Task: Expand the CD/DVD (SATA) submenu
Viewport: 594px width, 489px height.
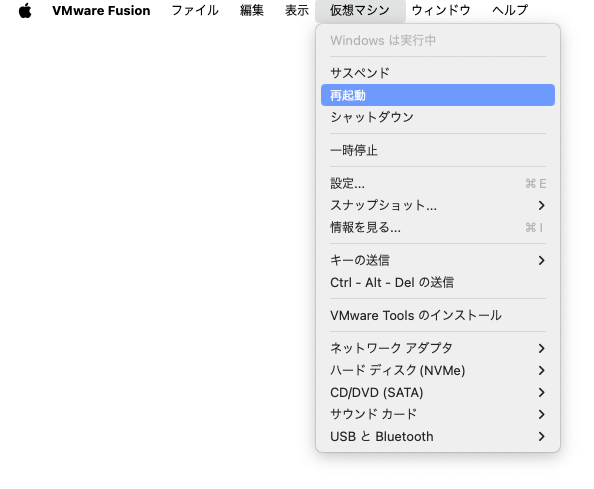Action: pyautogui.click(x=438, y=392)
